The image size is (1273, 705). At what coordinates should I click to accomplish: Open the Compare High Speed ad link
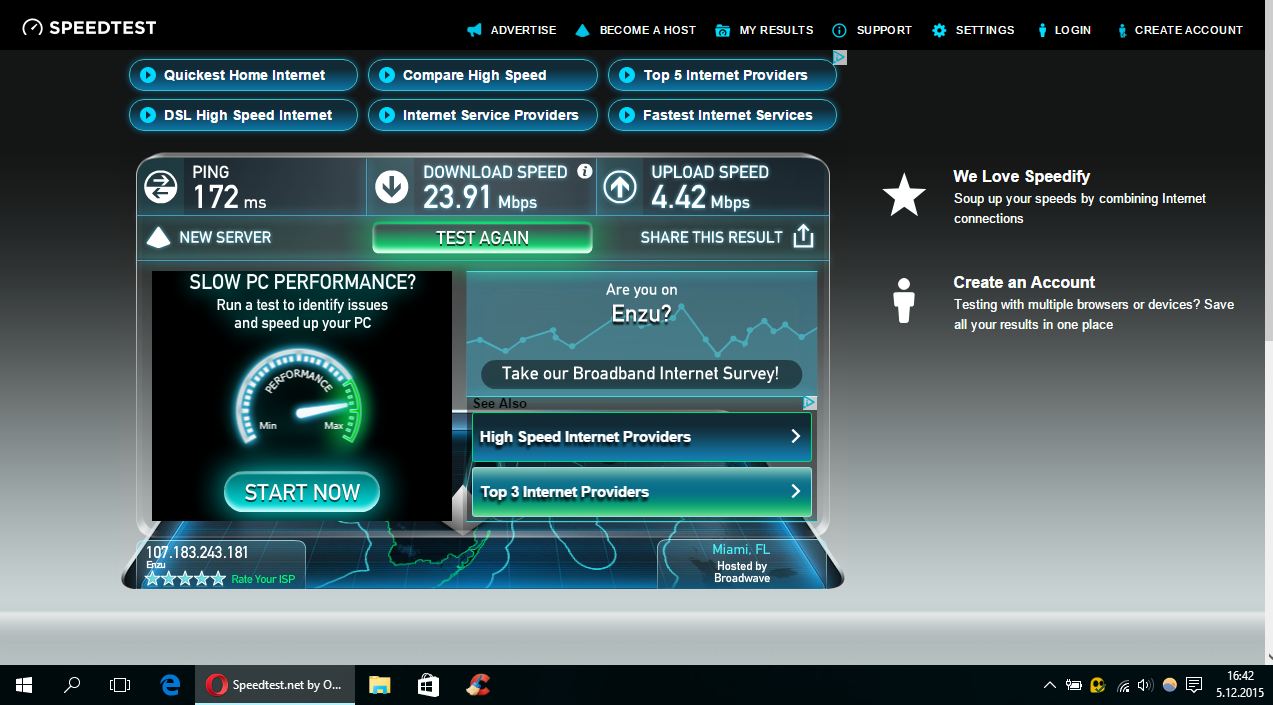point(482,75)
